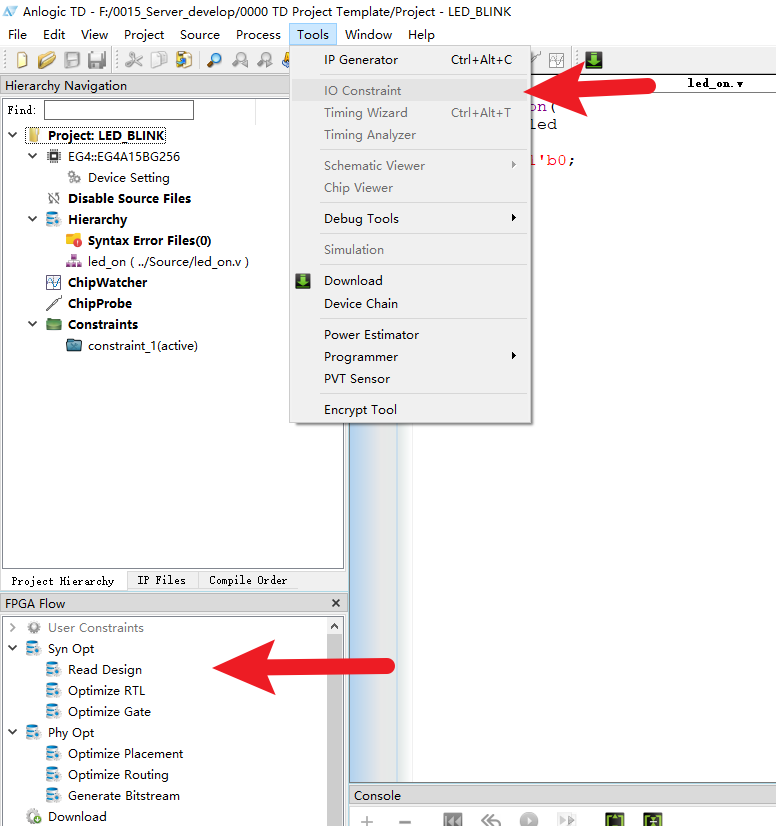
Task: Open the Help menu
Action: pos(421,35)
